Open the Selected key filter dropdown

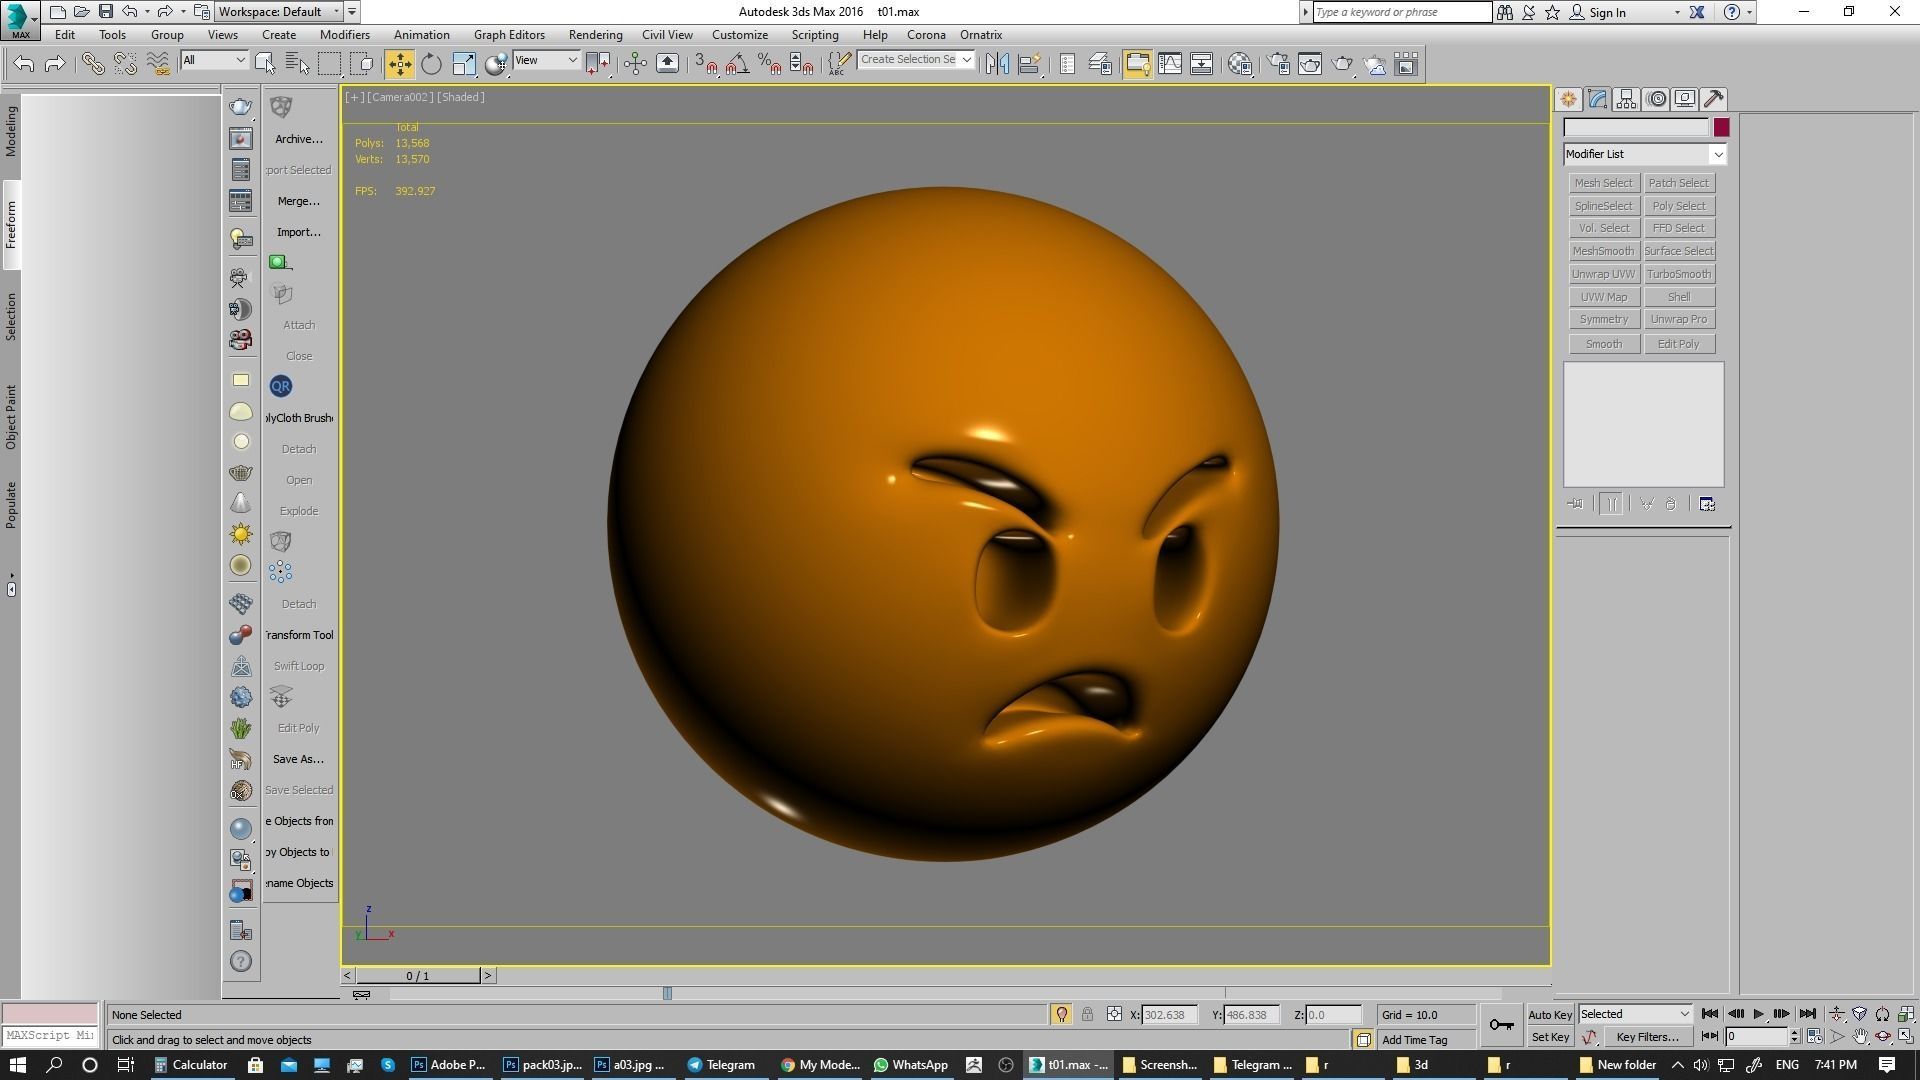(x=1634, y=1014)
